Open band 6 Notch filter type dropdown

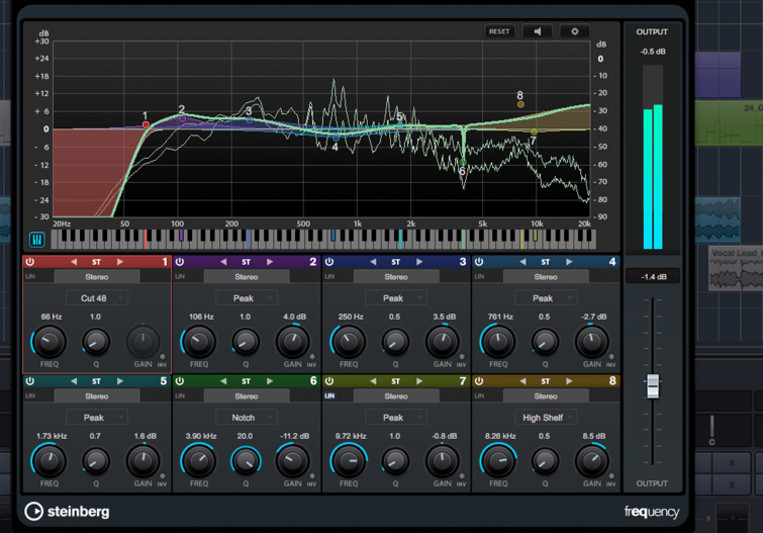246,418
